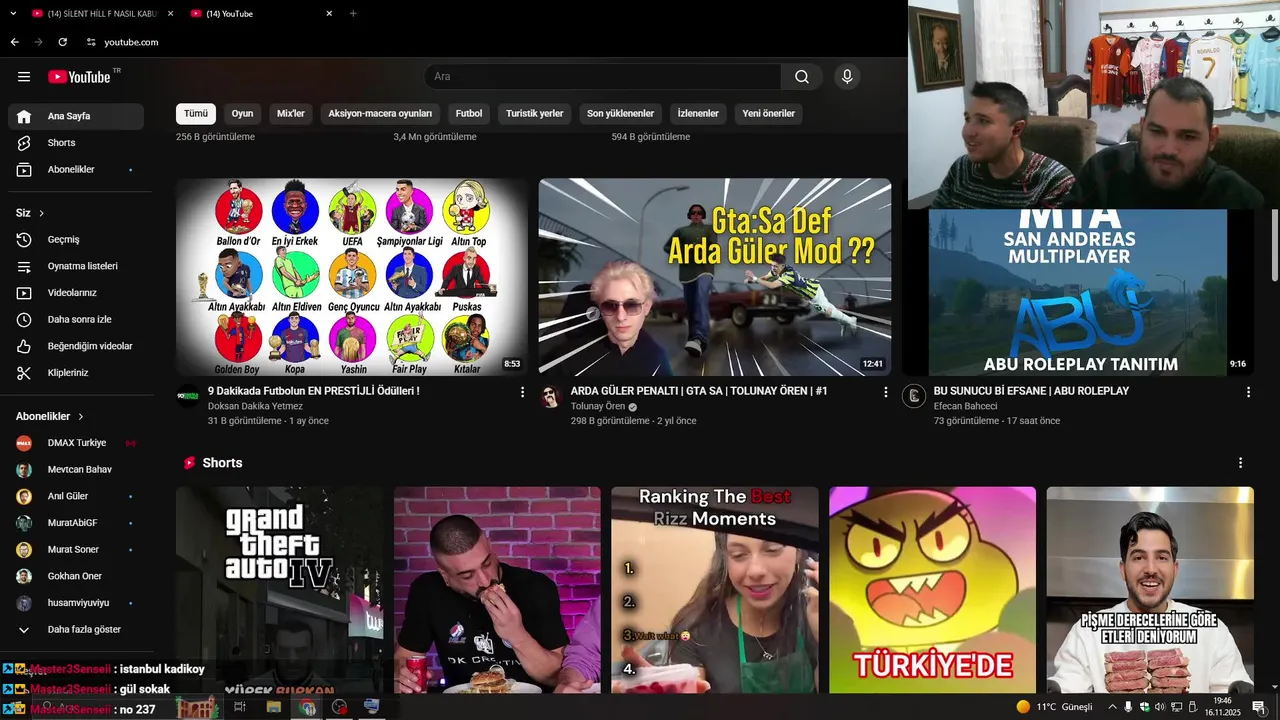
Task: Open DMAX Turkiye subscription channel
Action: (x=76, y=443)
